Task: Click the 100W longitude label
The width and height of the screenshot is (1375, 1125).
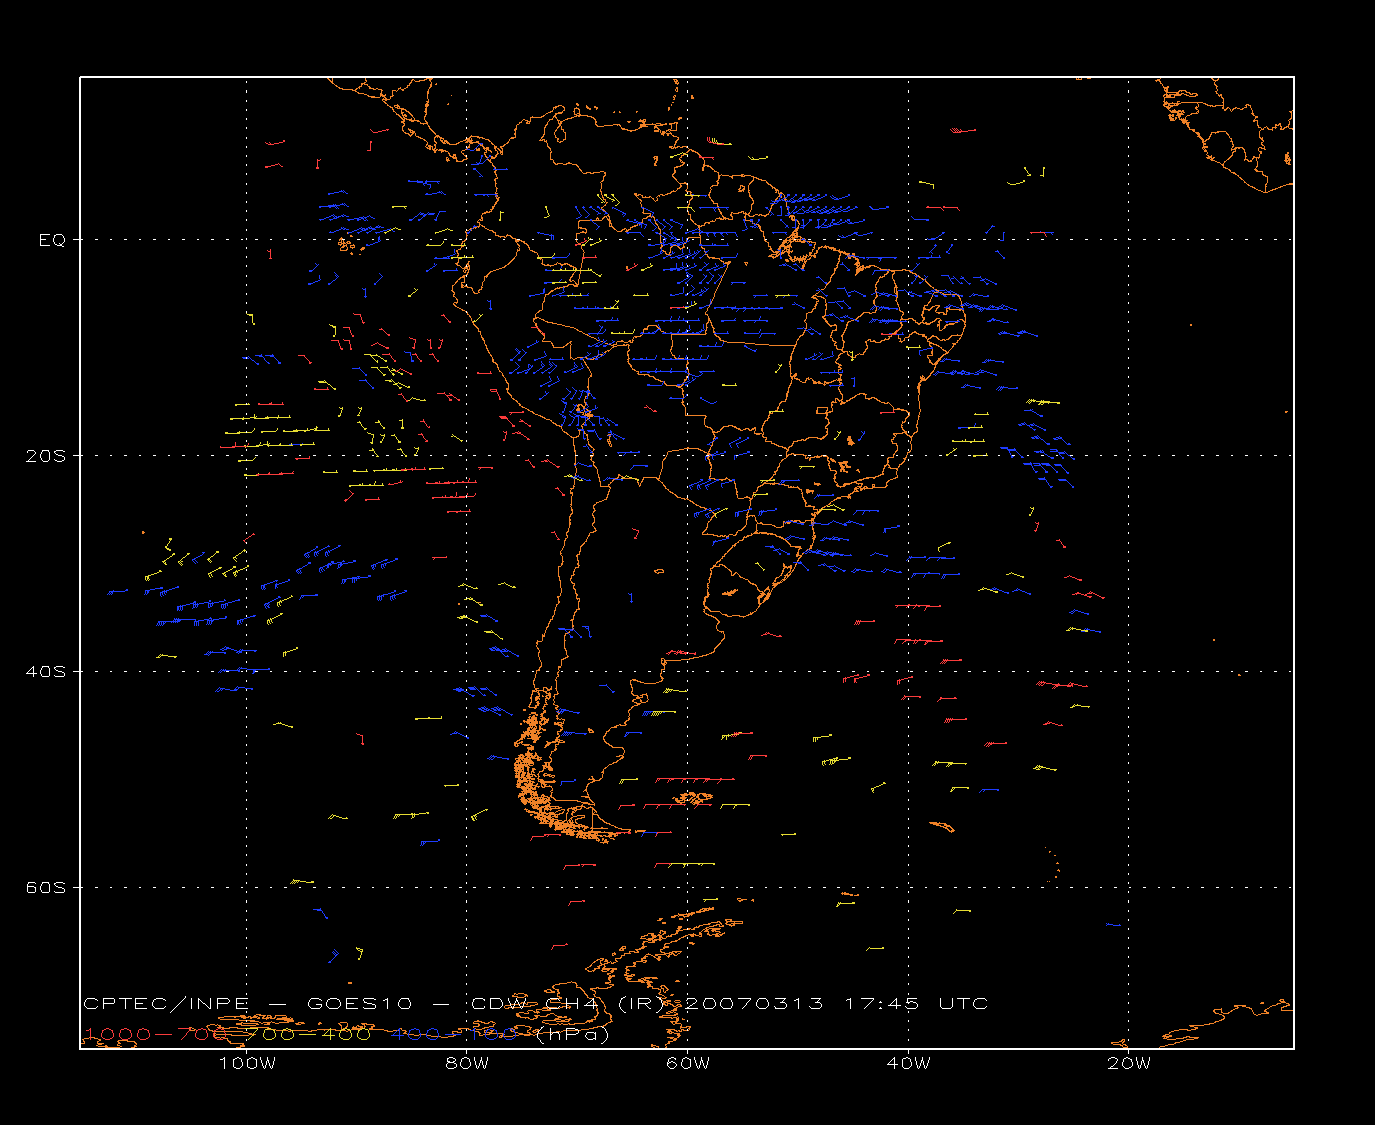Action: [x=247, y=1063]
